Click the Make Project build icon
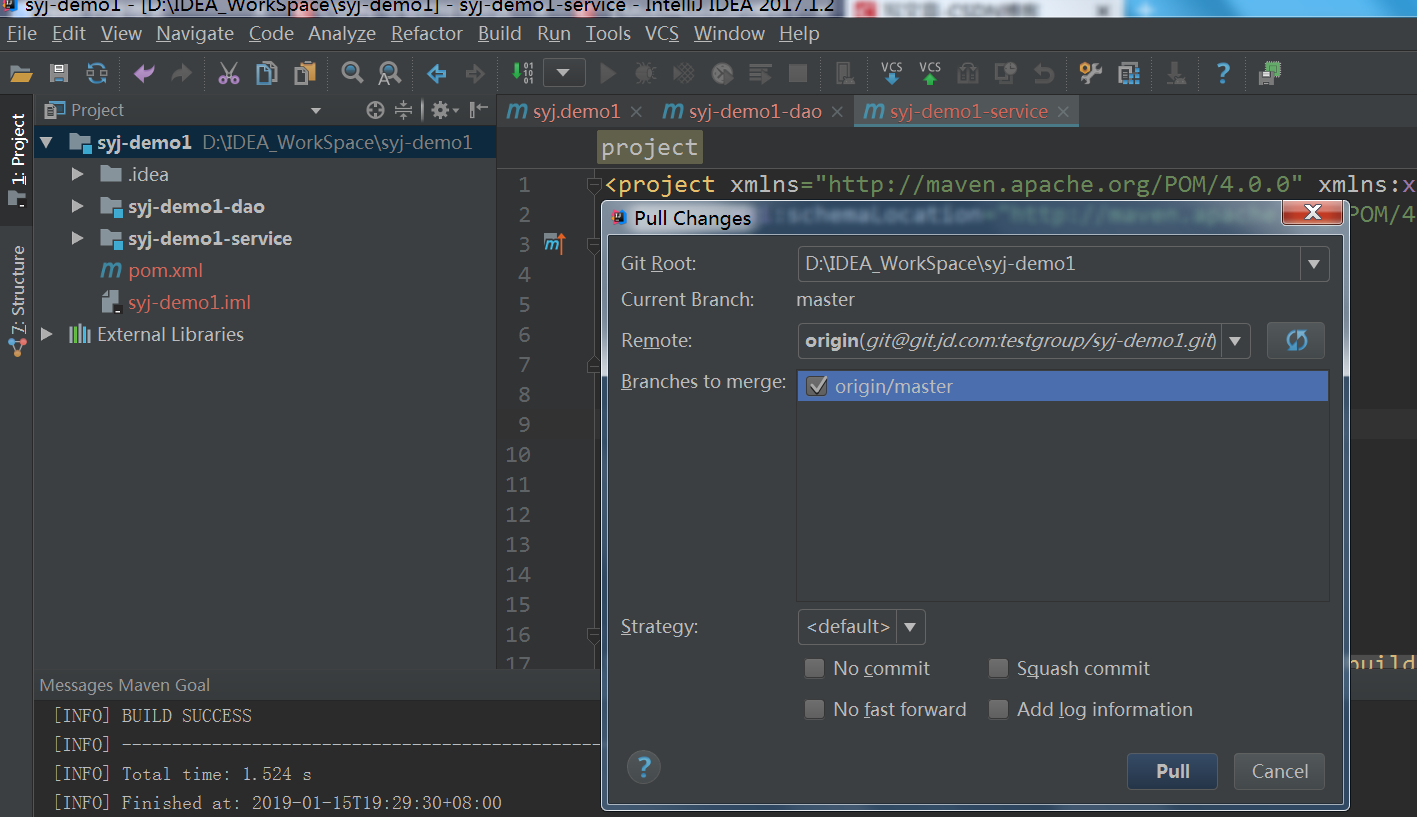Screen dimensions: 1417x817 [522, 73]
